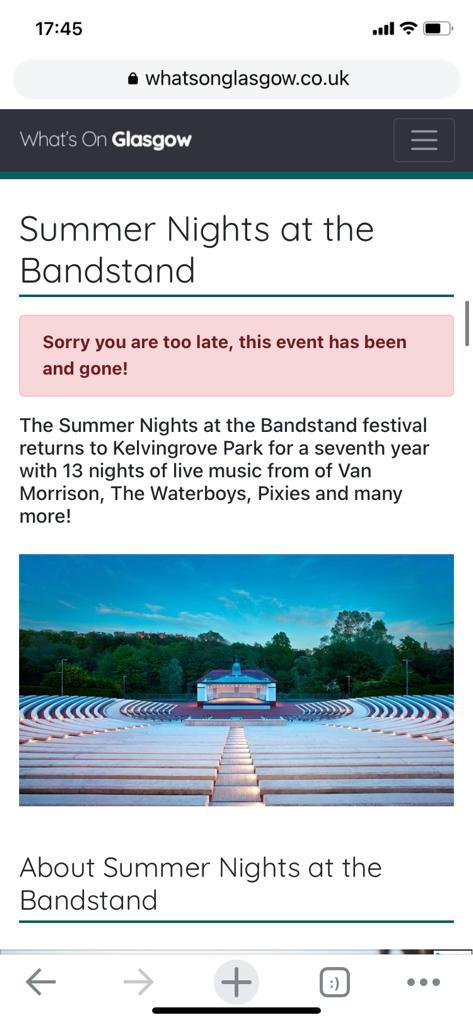Tap the padlock icon in address bar
Screen dimensions: 473x1024
[133, 79]
